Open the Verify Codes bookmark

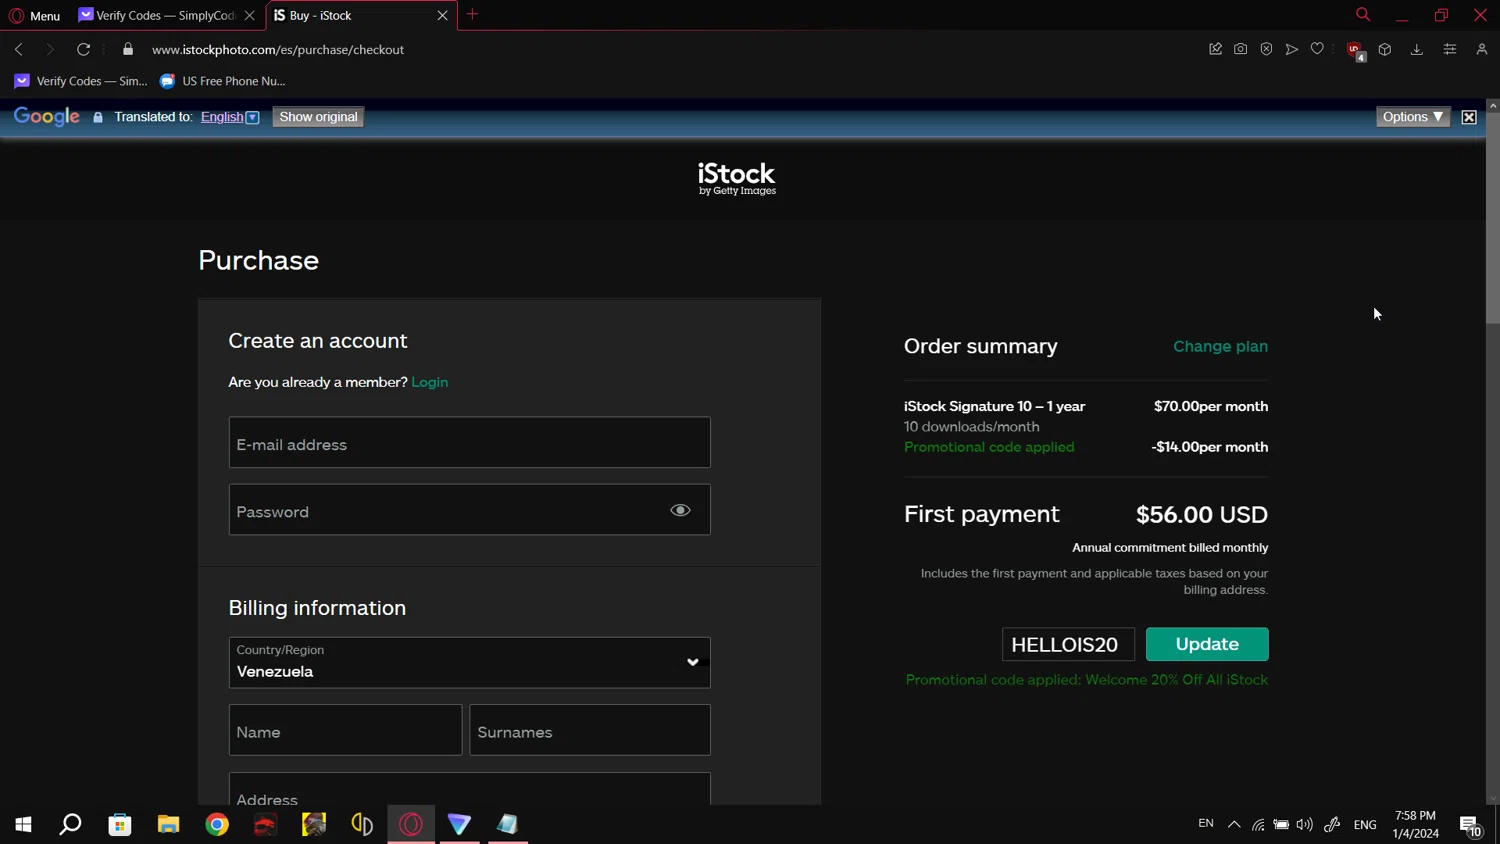tap(80, 81)
